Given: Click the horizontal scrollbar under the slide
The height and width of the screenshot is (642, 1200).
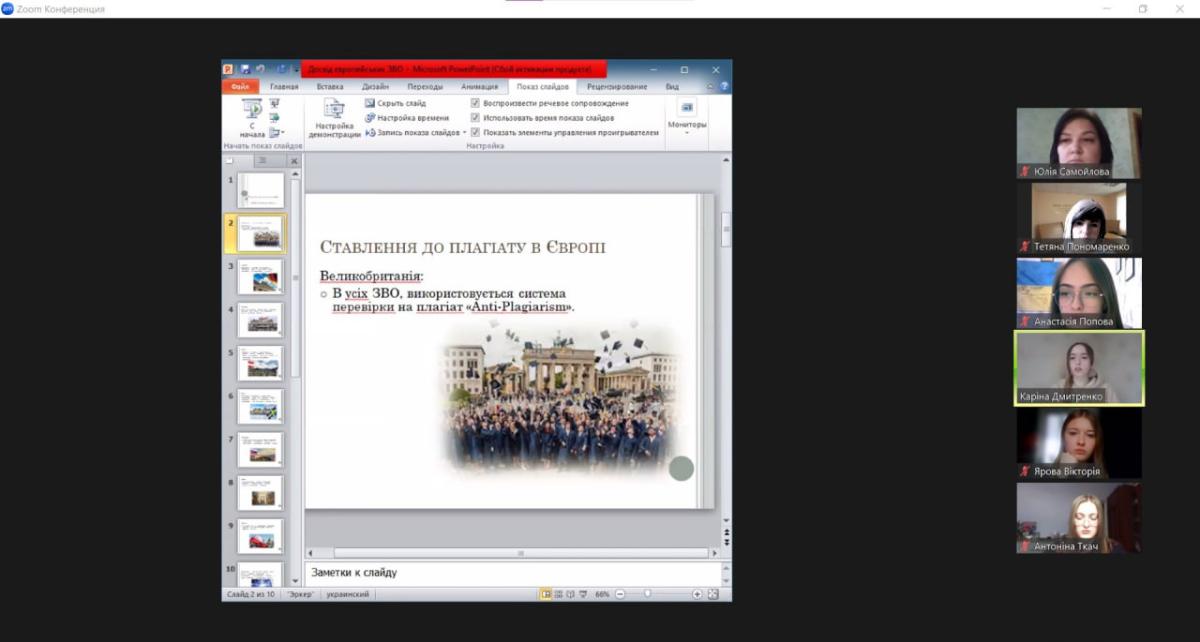Looking at the screenshot, I should [520, 552].
